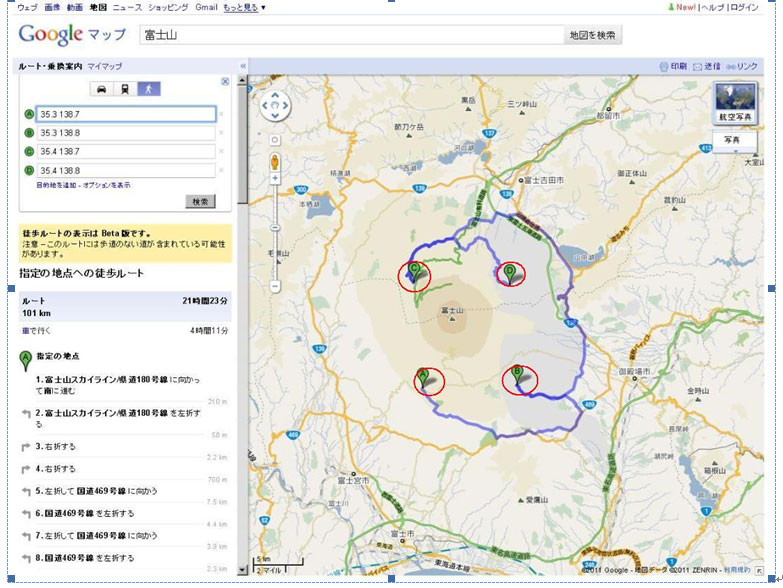This screenshot has width=783, height=588.
Task: Click the my-location circle button under pan control
Action: pyautogui.click(x=275, y=140)
